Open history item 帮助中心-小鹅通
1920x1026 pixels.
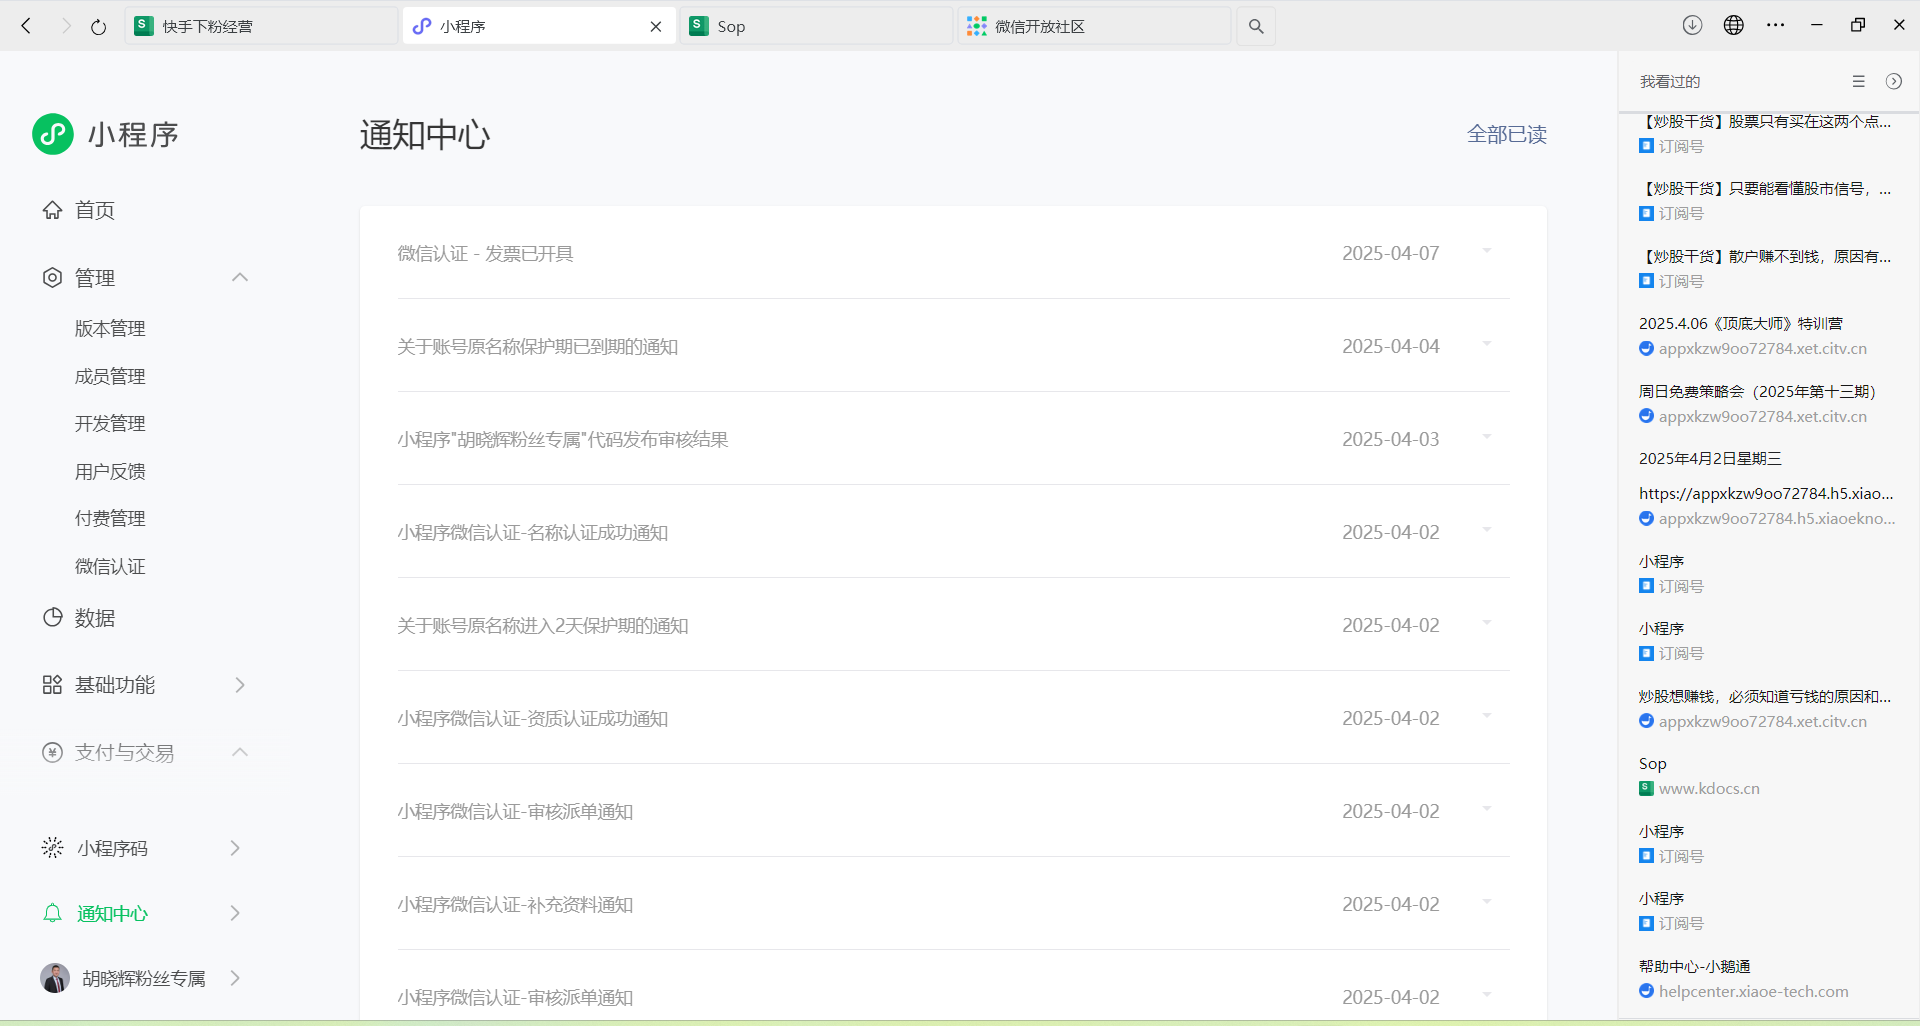pos(1695,967)
